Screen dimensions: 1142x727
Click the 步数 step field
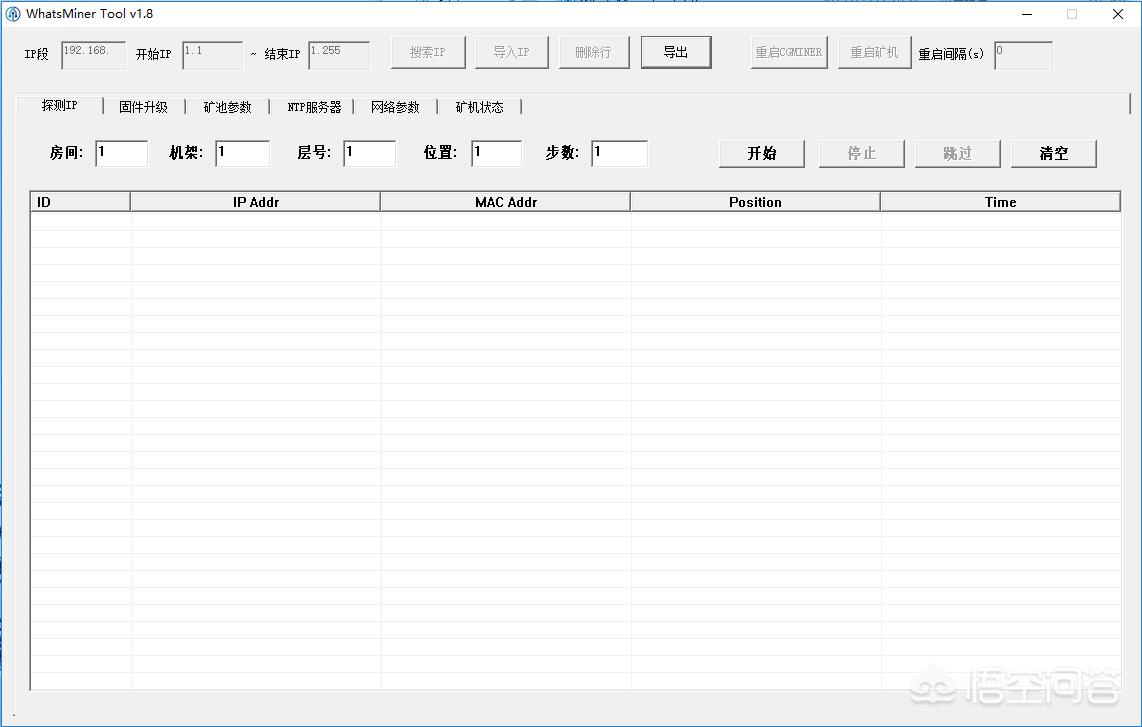619,153
